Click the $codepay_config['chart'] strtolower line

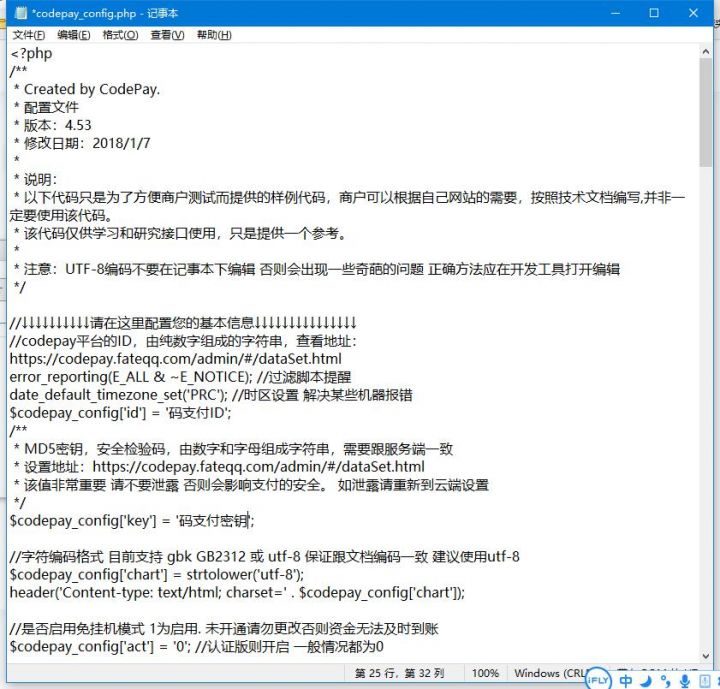click(157, 575)
